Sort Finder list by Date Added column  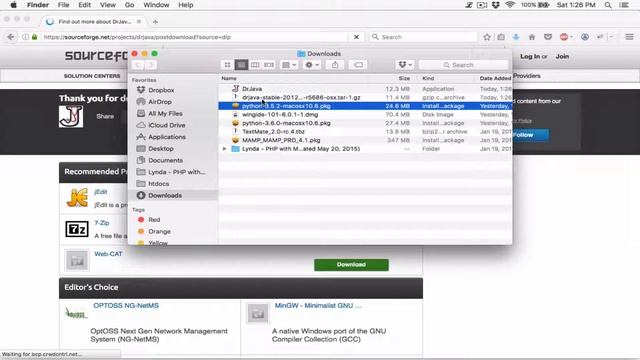(495, 78)
